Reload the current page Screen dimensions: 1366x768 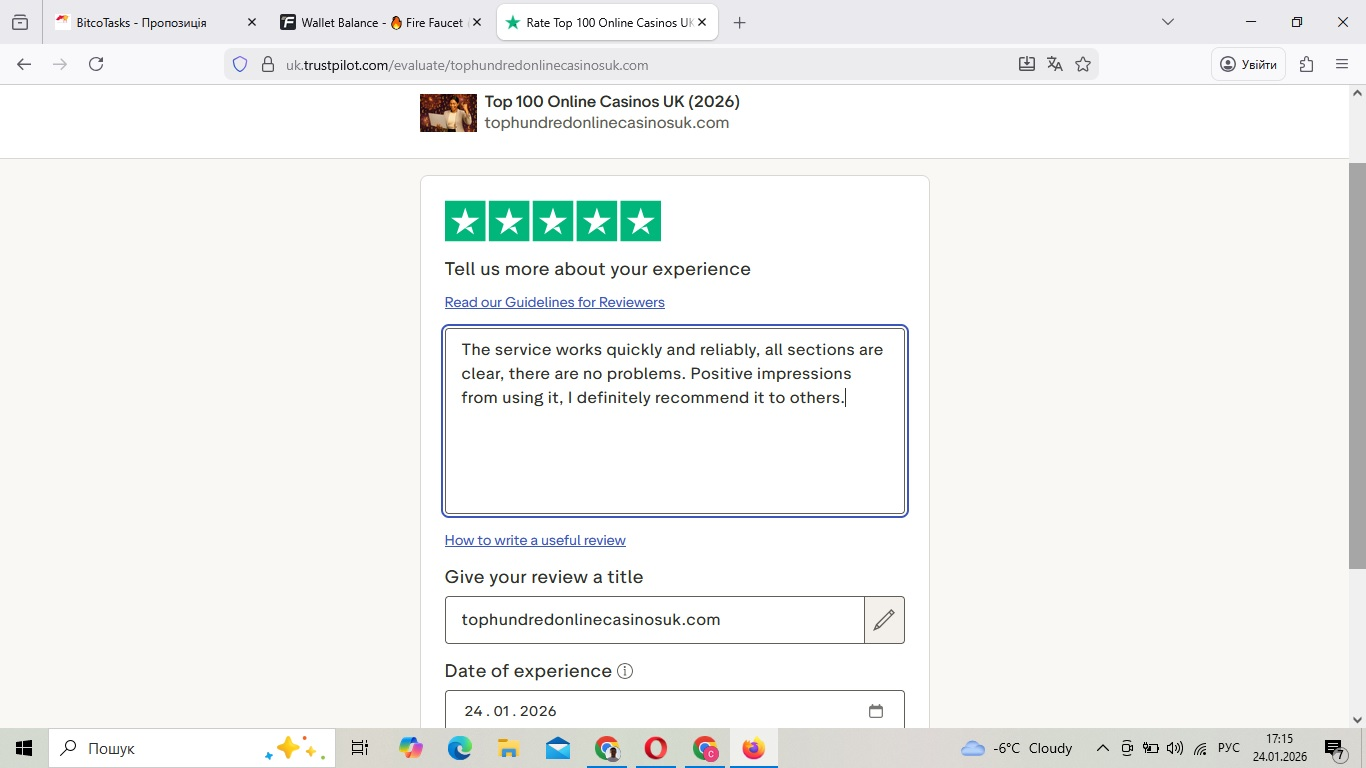96,64
